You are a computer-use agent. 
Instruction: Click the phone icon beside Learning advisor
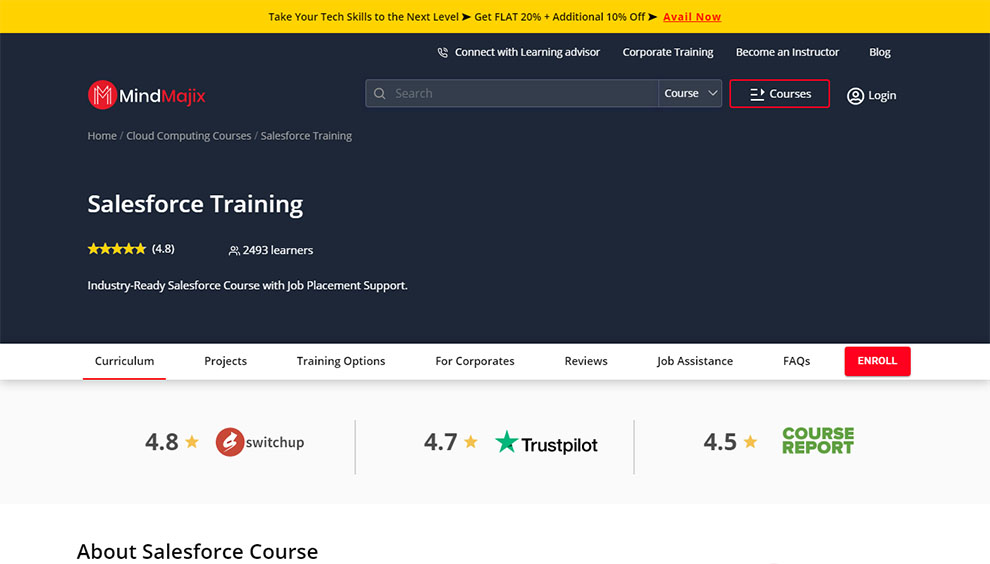pyautogui.click(x=443, y=52)
